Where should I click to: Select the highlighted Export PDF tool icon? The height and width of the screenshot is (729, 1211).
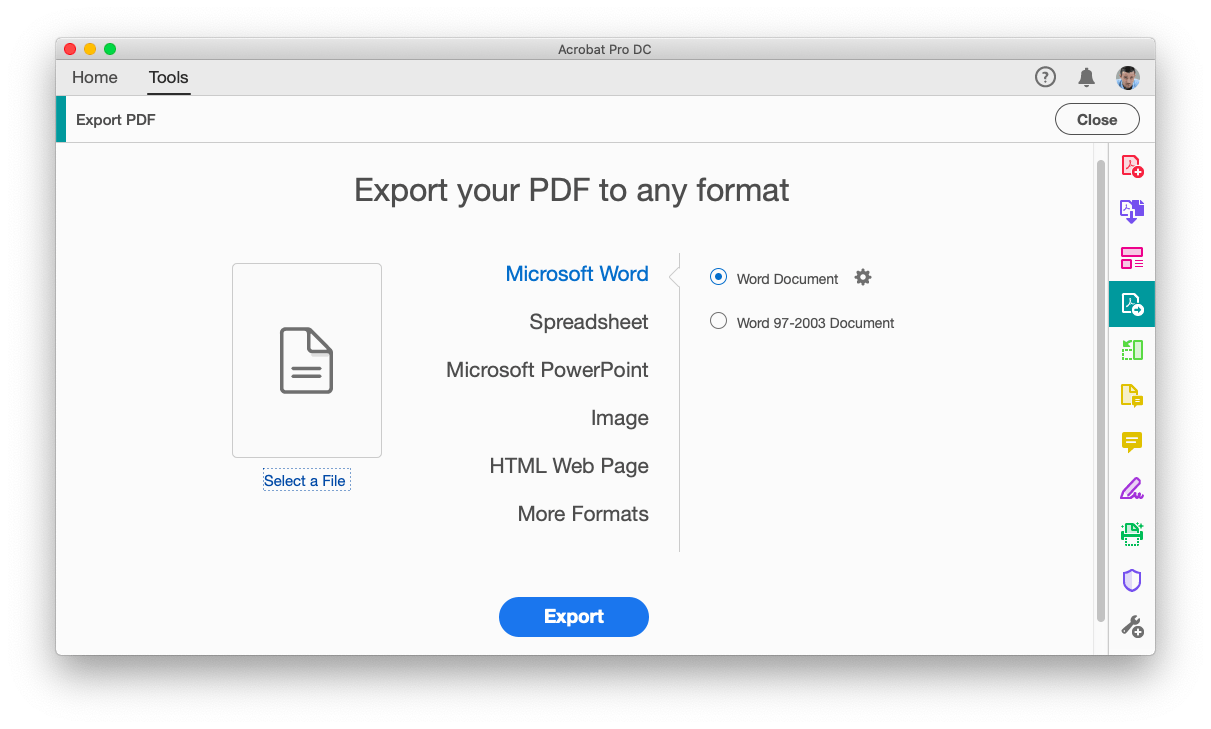[x=1131, y=304]
